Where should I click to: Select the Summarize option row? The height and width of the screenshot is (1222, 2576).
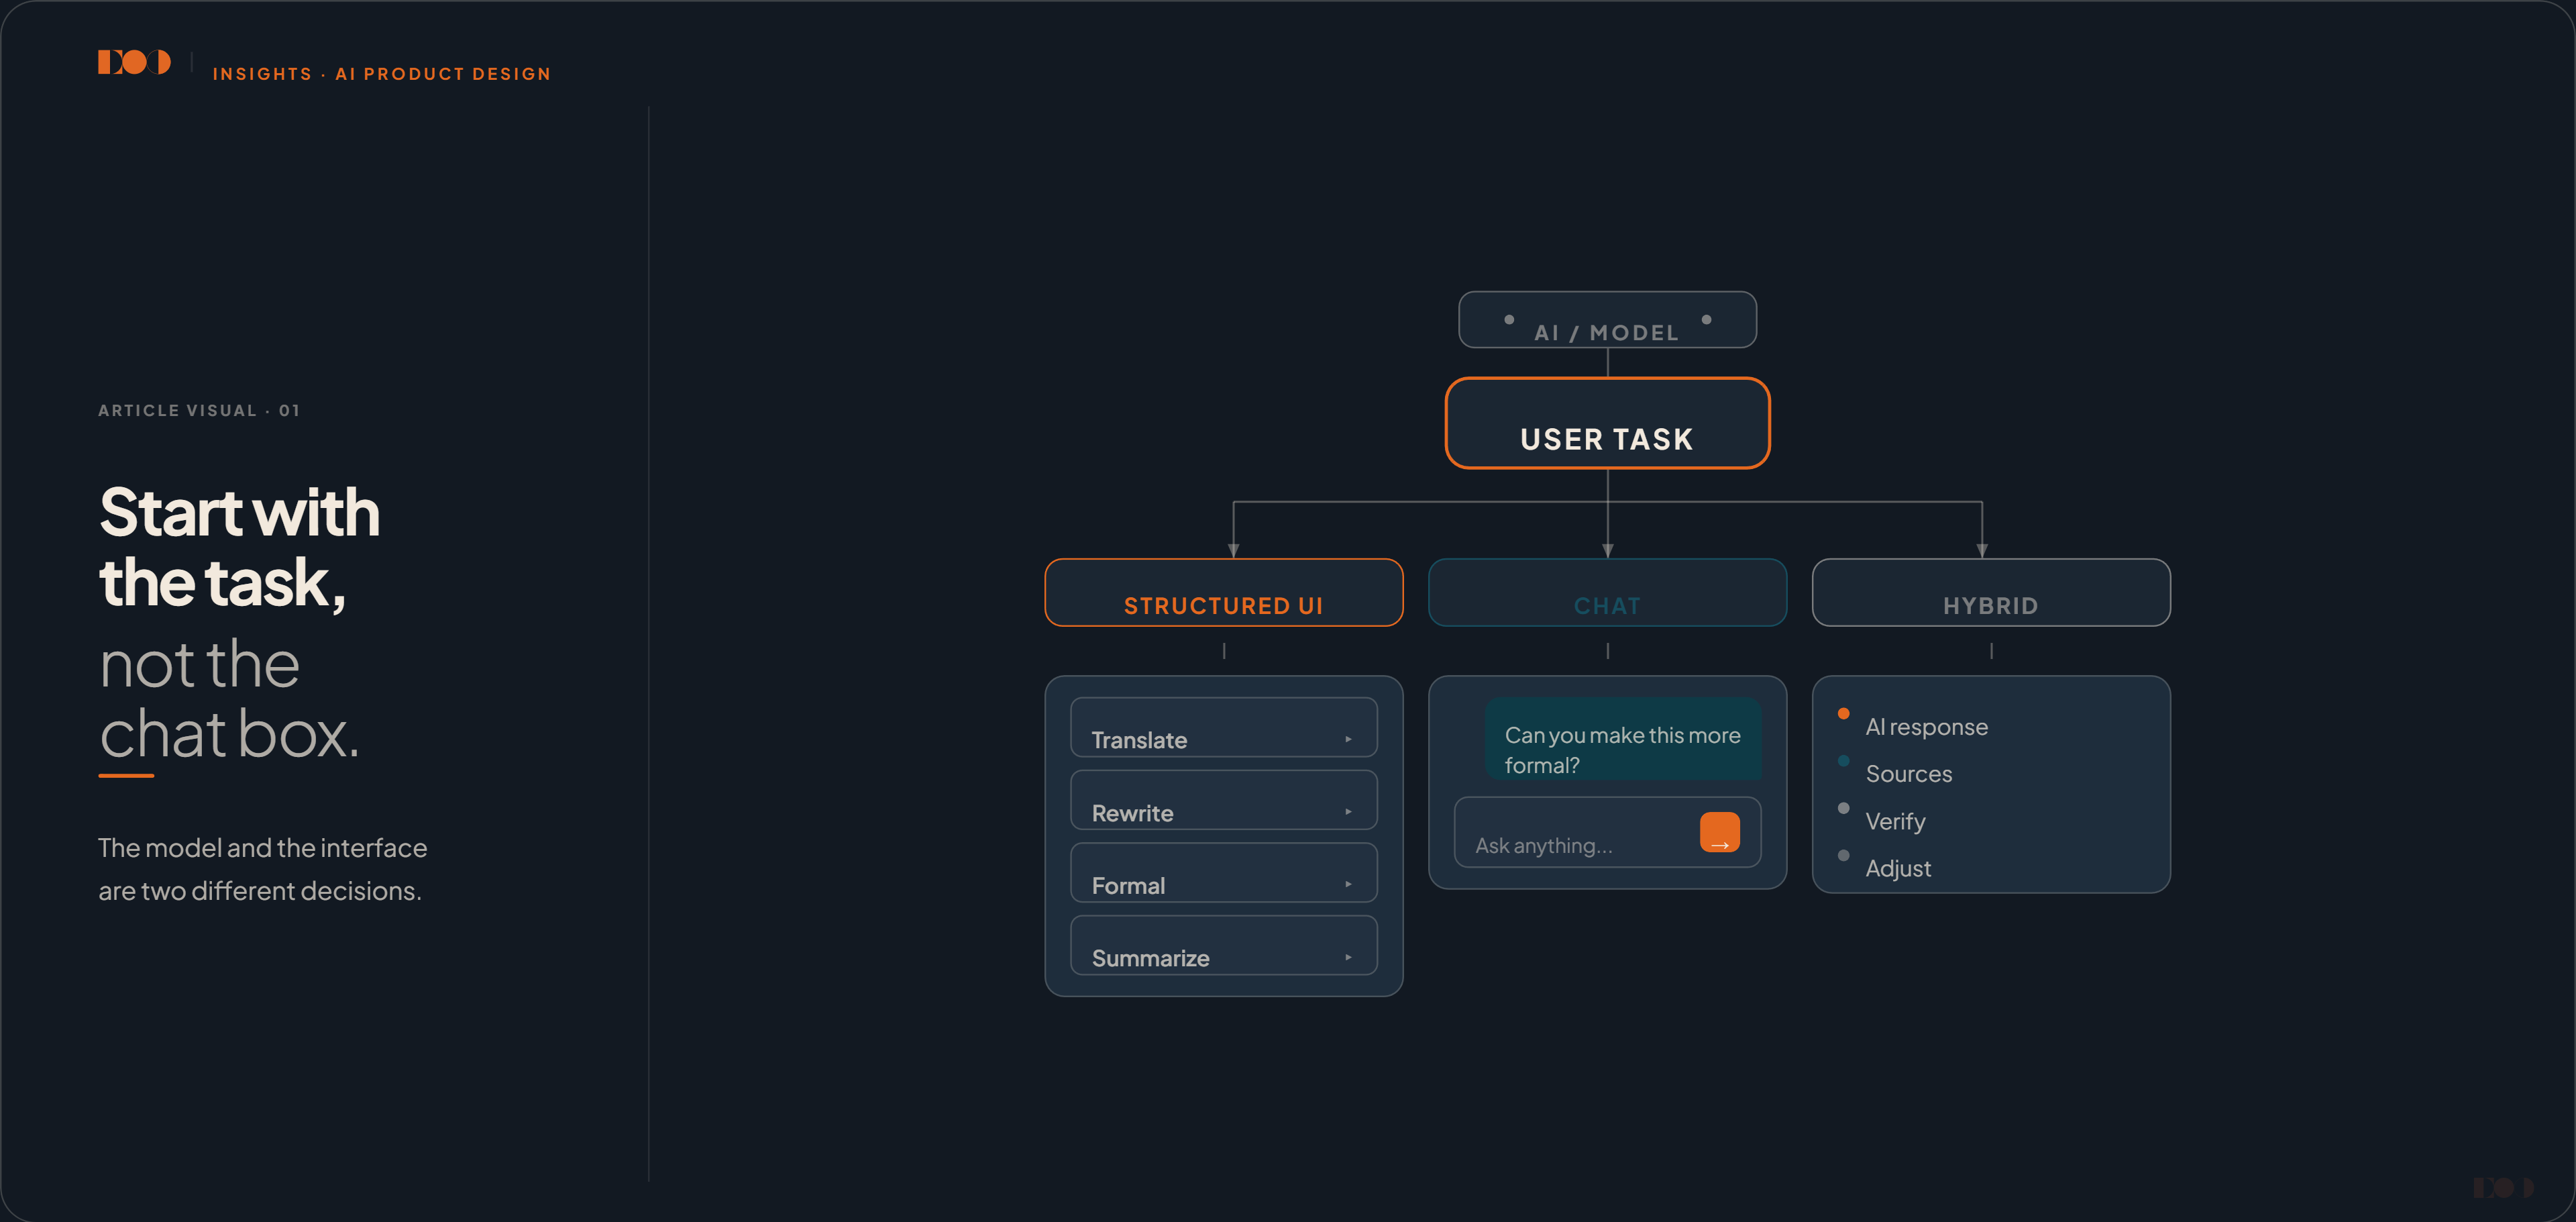pyautogui.click(x=1223, y=945)
